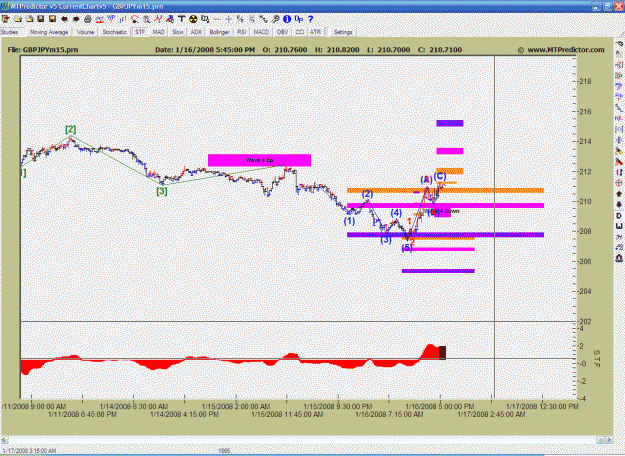This screenshot has width=625, height=456.
Task: Click the 'C: 210.7100' close value text
Action: (x=440, y=50)
